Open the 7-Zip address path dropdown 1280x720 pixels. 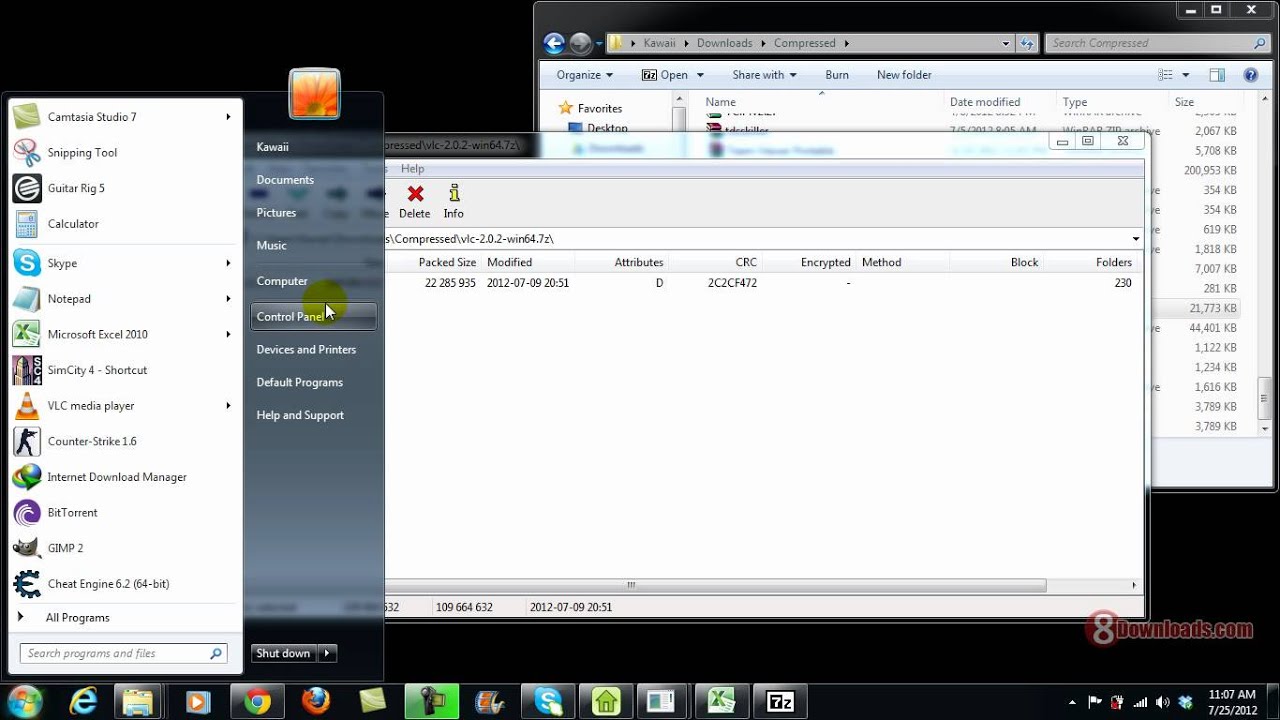(x=1136, y=239)
